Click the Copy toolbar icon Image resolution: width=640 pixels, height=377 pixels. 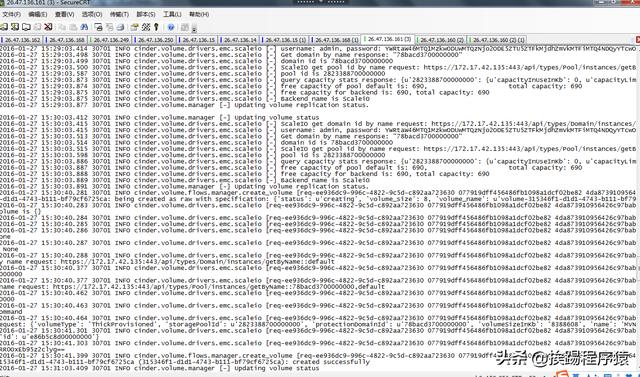click(x=62, y=27)
